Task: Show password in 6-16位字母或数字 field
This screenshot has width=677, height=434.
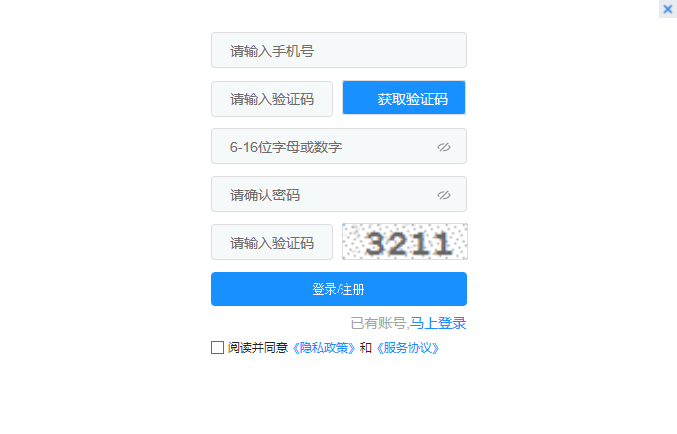Action: [x=443, y=147]
